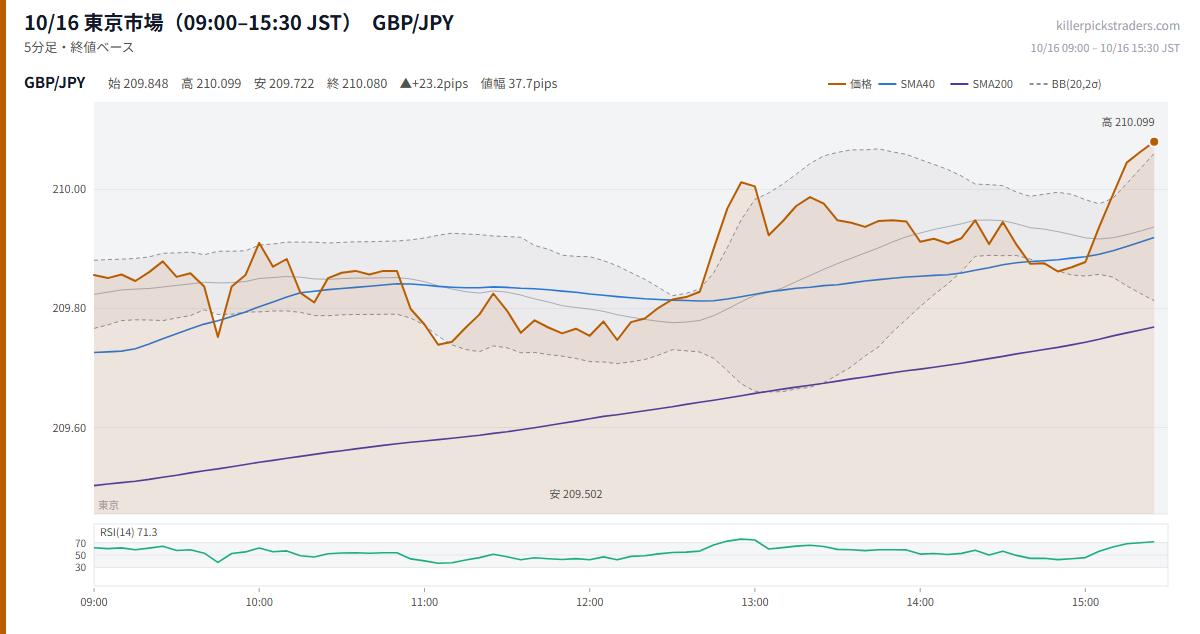Click the 5分足・終値ベース subtitle
The height and width of the screenshot is (634, 1200).
point(79,47)
